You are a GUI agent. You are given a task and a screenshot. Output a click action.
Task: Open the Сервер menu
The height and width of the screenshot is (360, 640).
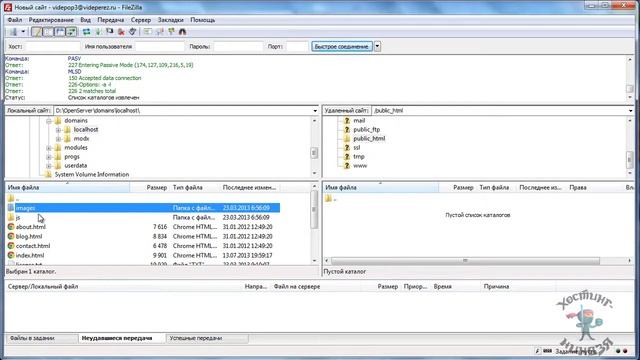click(141, 20)
